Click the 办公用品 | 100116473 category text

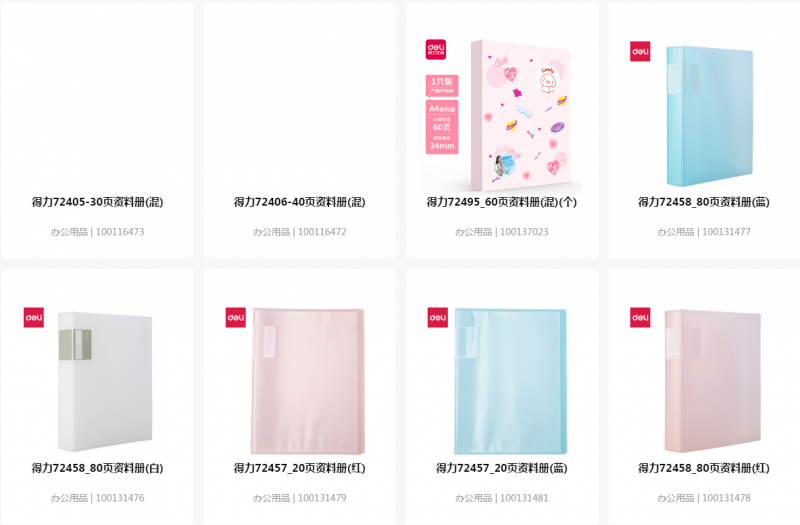click(97, 232)
